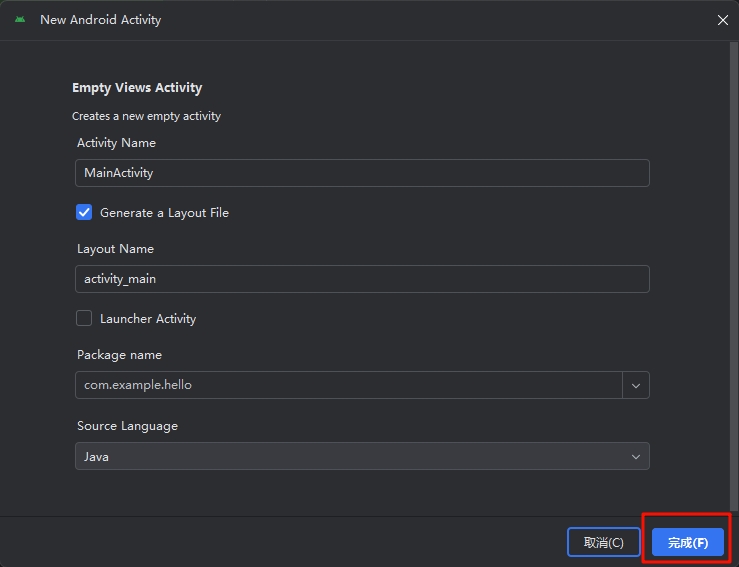Viewport: 739px width, 567px height.
Task: Click into the com.example.hello package name field
Action: 349,385
